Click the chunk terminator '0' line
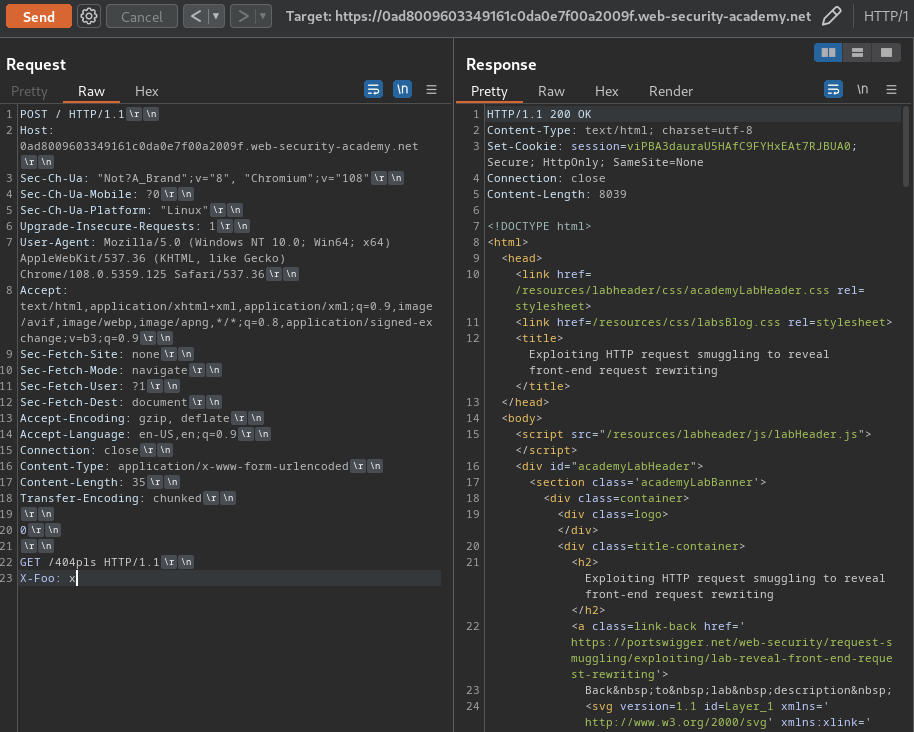Screen dimensions: 914x732 (x=23, y=530)
